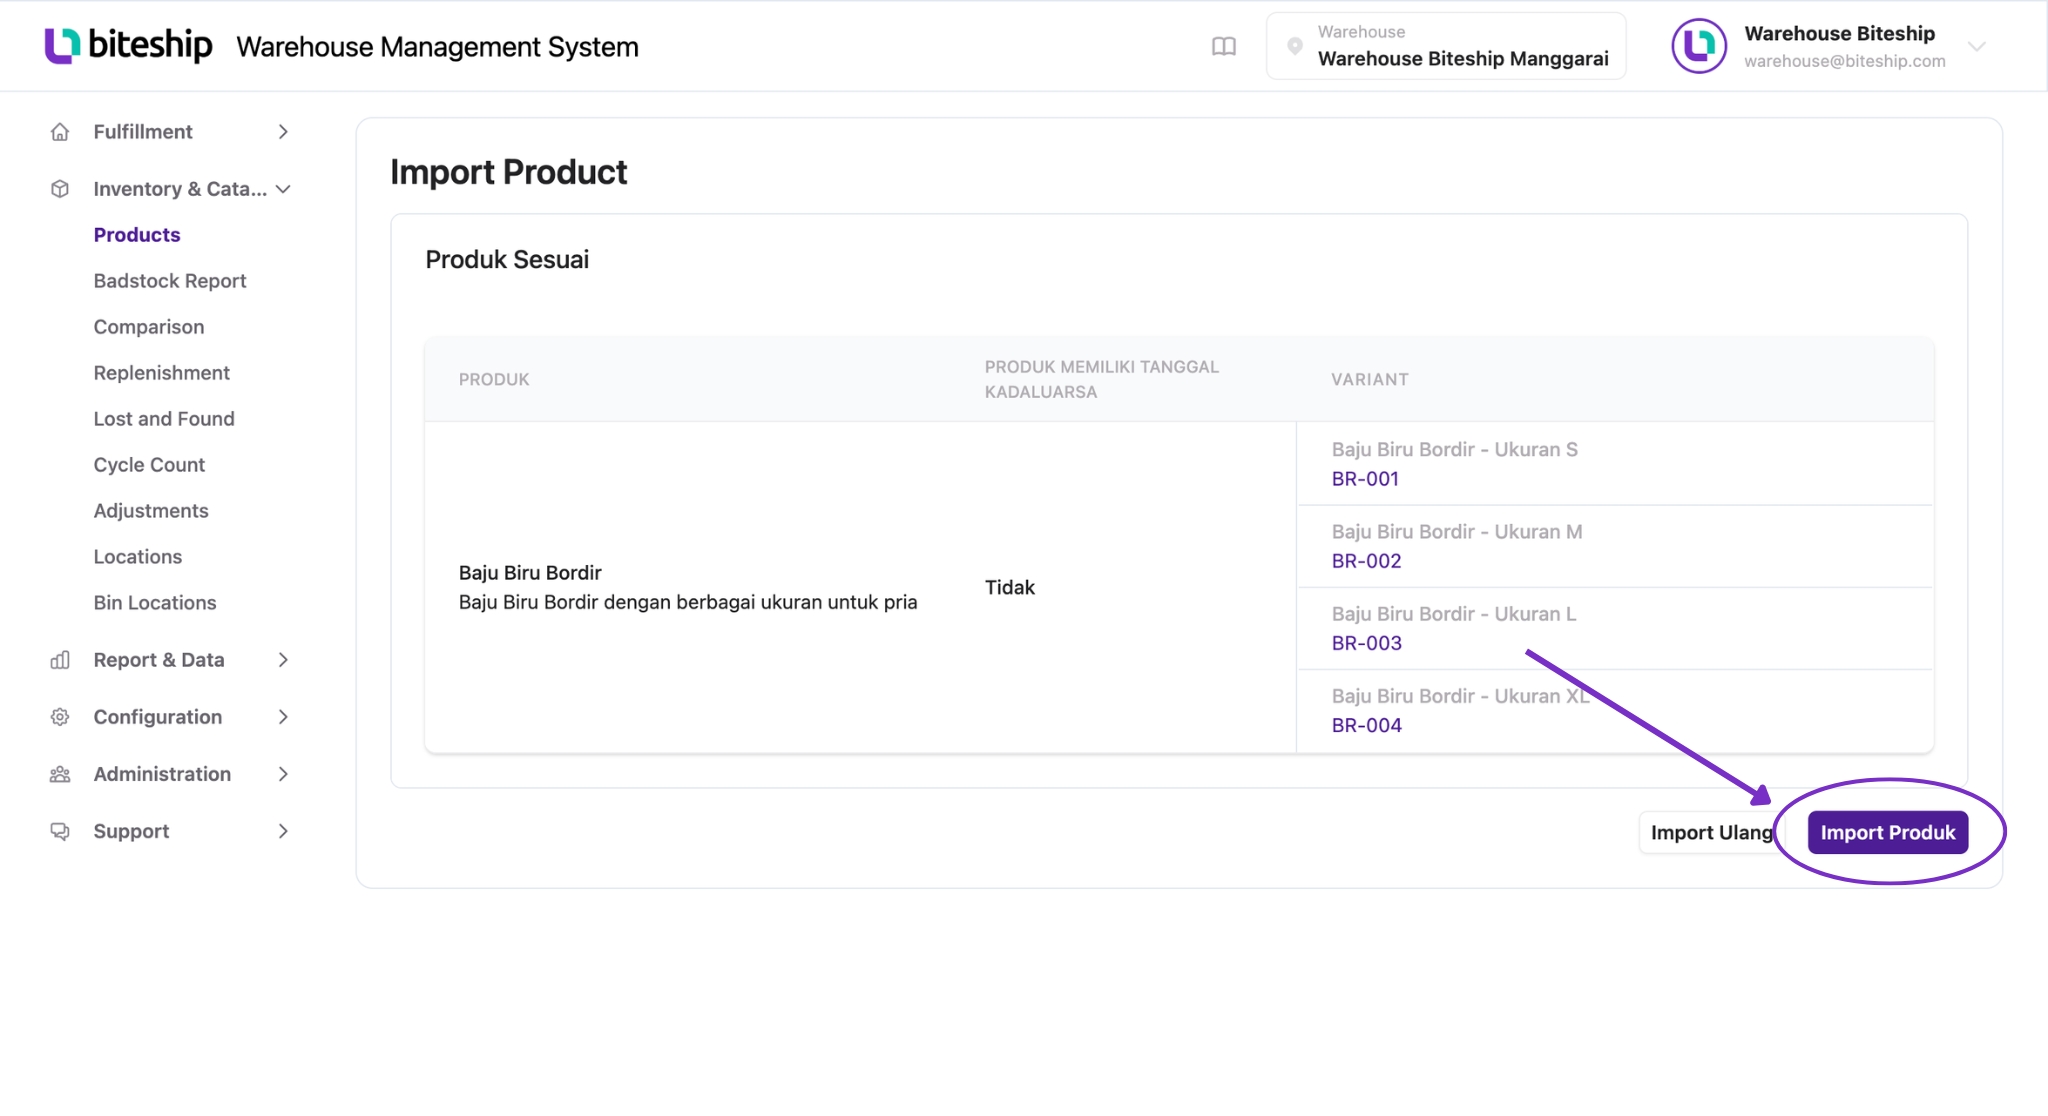This screenshot has height=1116, width=2048.
Task: Expand the Fulfillment menu chevron
Action: click(x=283, y=132)
